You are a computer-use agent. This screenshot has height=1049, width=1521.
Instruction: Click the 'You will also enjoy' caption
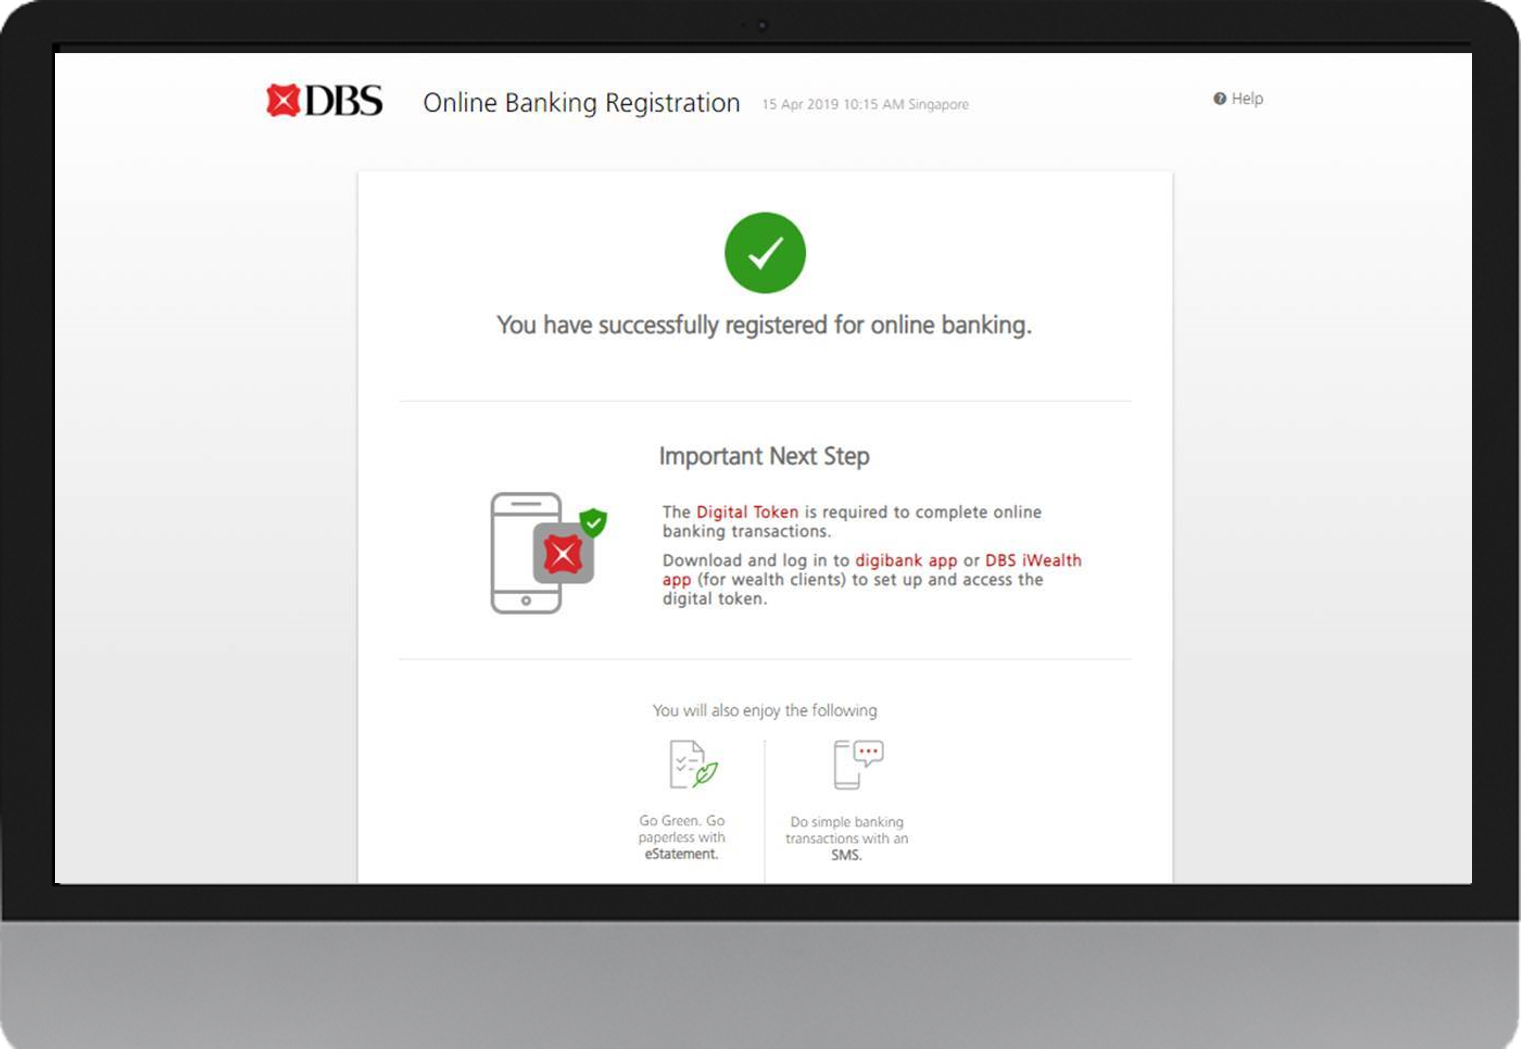(x=764, y=710)
